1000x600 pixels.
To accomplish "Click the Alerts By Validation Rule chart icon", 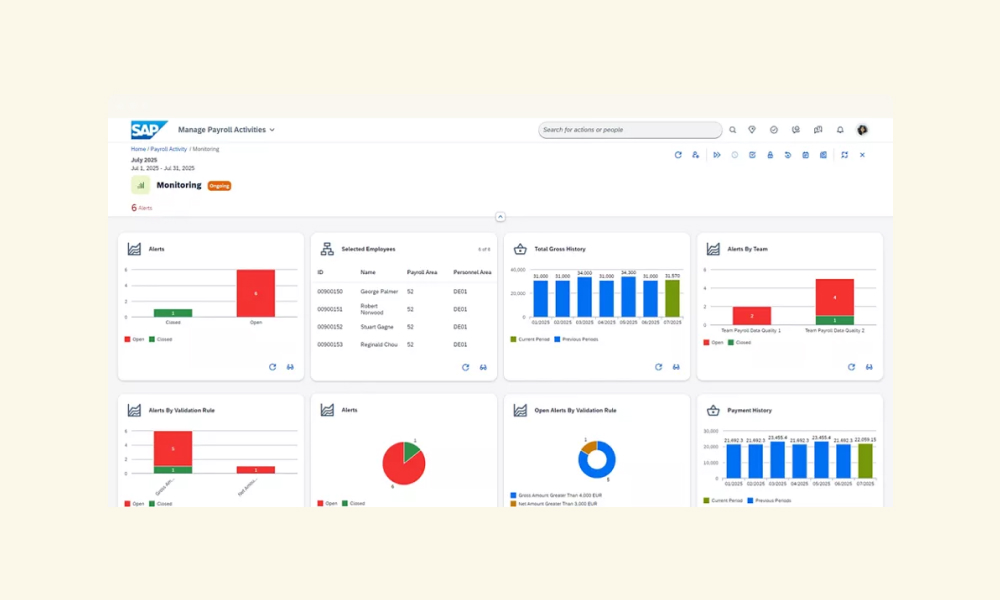I will point(134,411).
